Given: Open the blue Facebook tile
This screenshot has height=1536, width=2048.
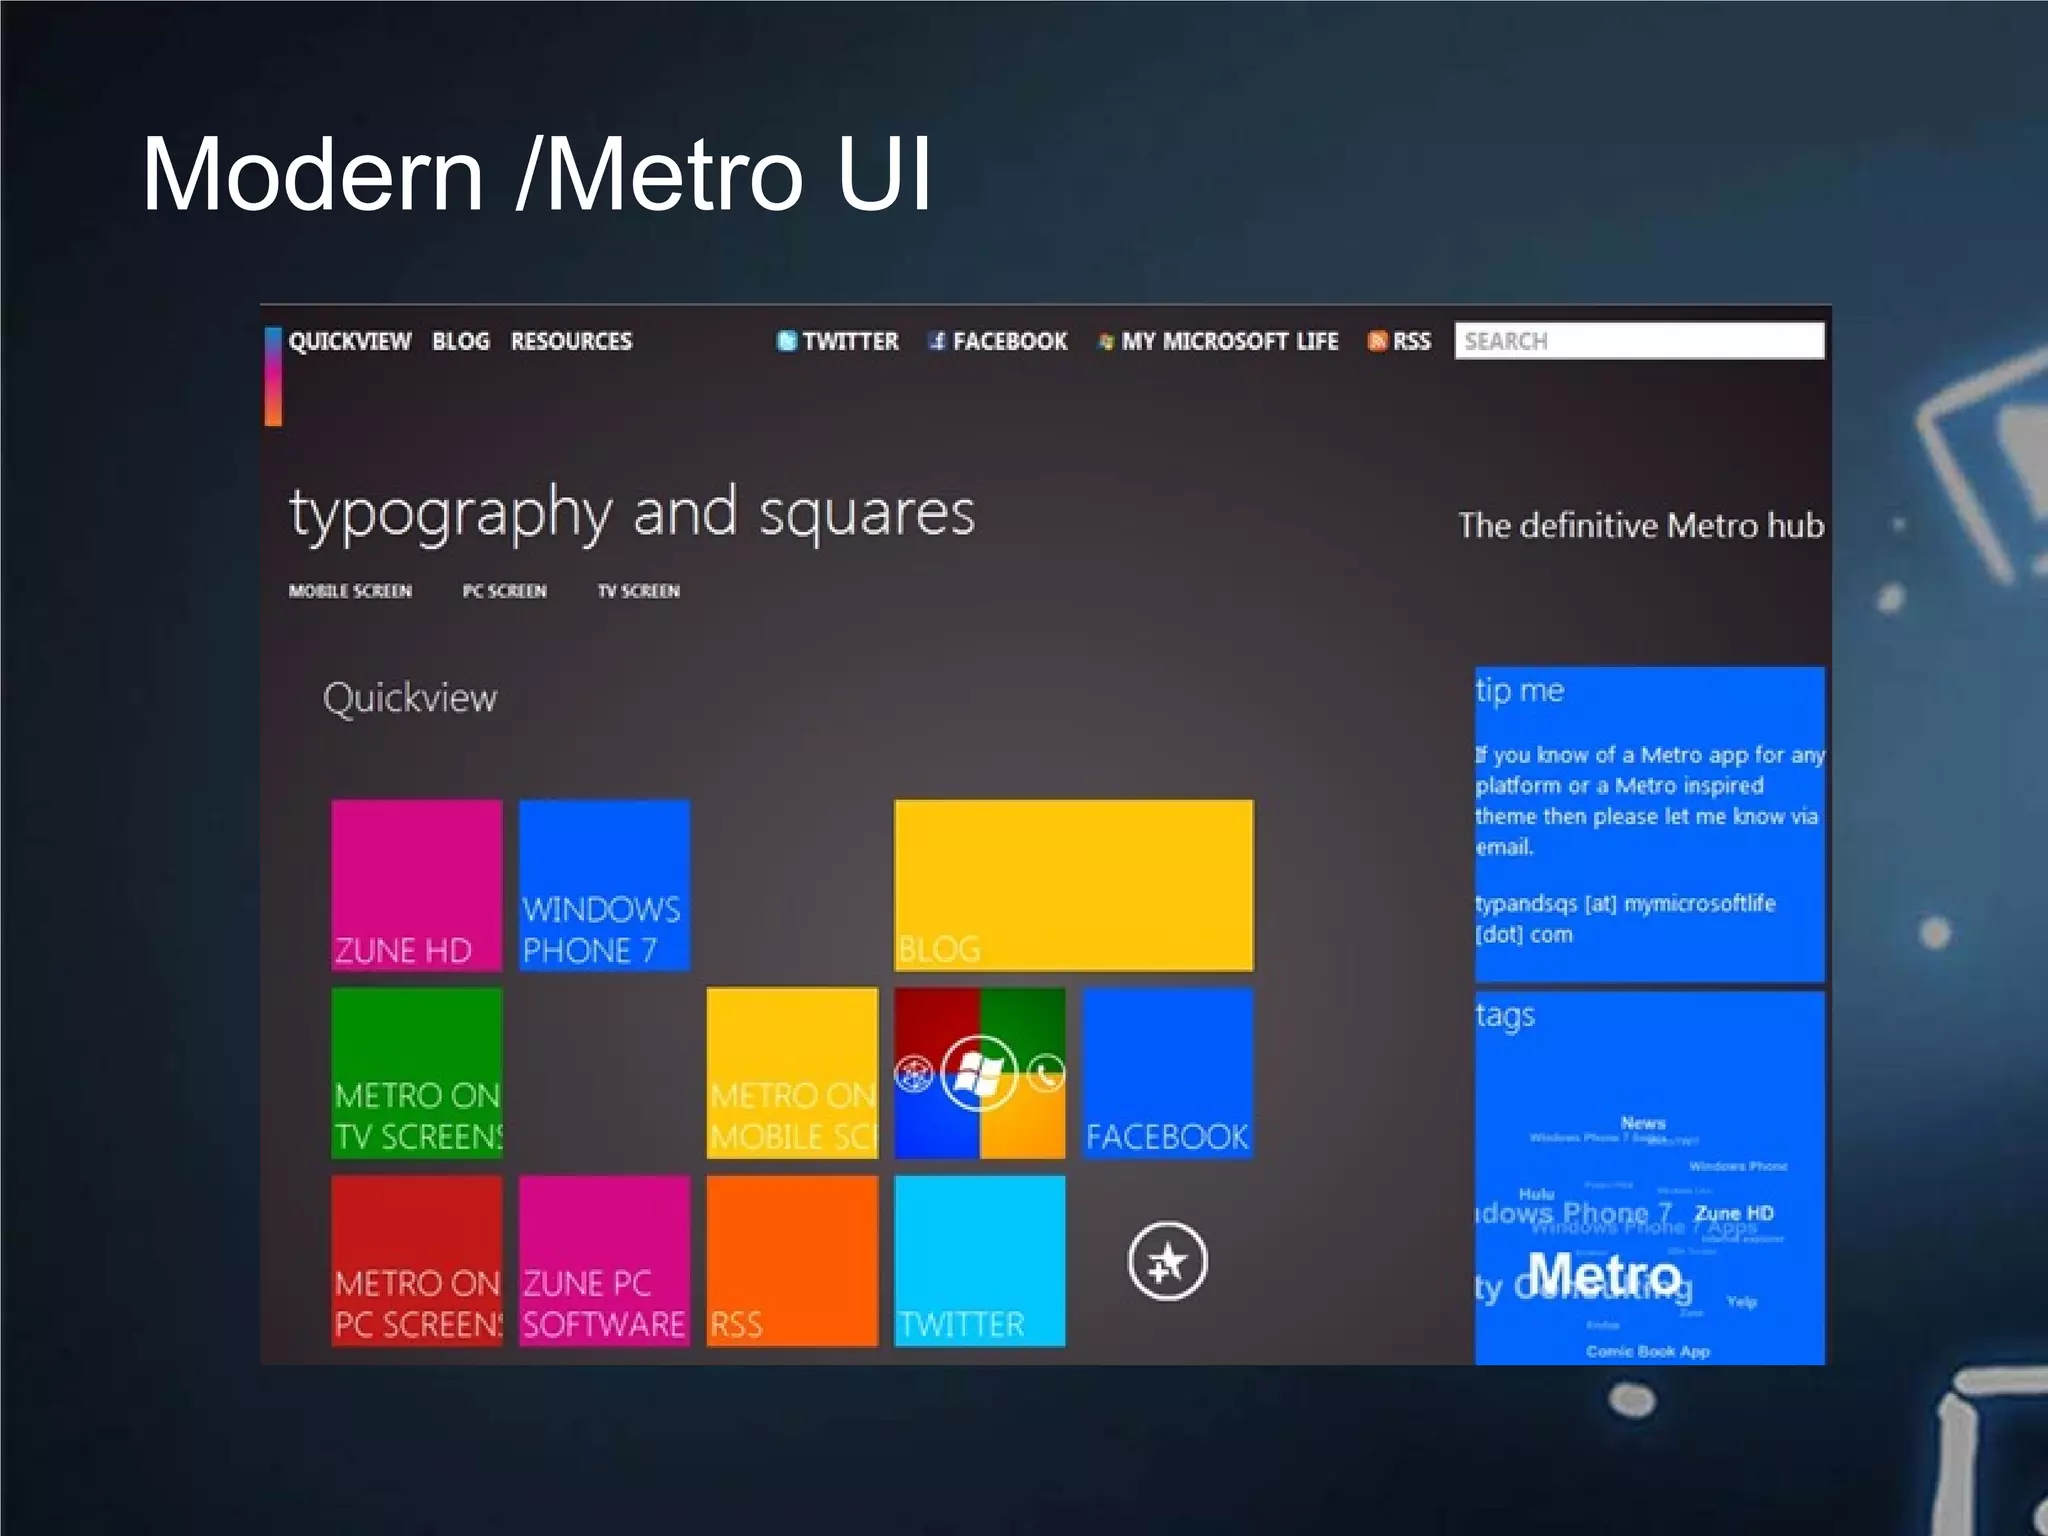Looking at the screenshot, I should pyautogui.click(x=1167, y=1073).
